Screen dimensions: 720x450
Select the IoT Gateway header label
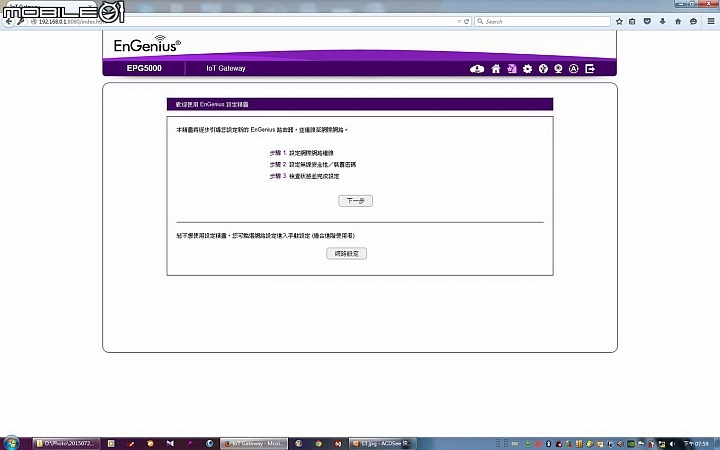[x=226, y=68]
